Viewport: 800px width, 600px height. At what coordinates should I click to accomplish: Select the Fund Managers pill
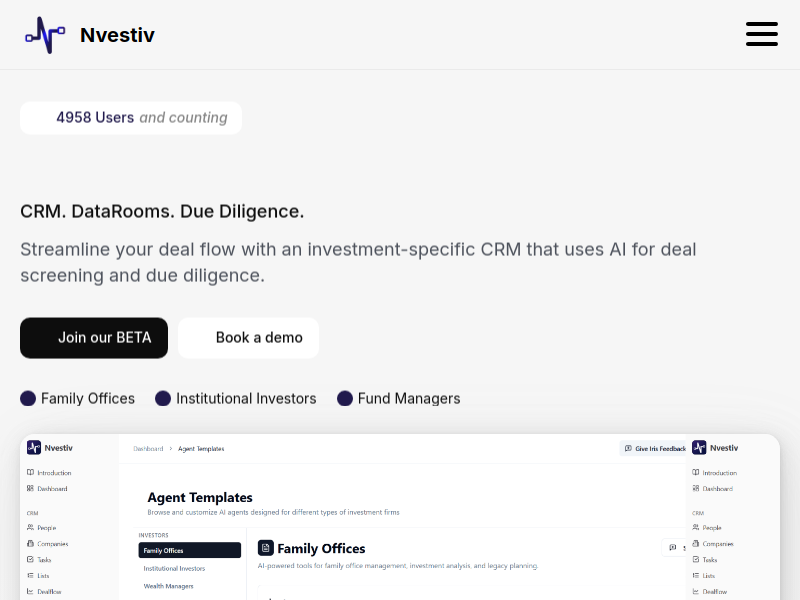399,398
